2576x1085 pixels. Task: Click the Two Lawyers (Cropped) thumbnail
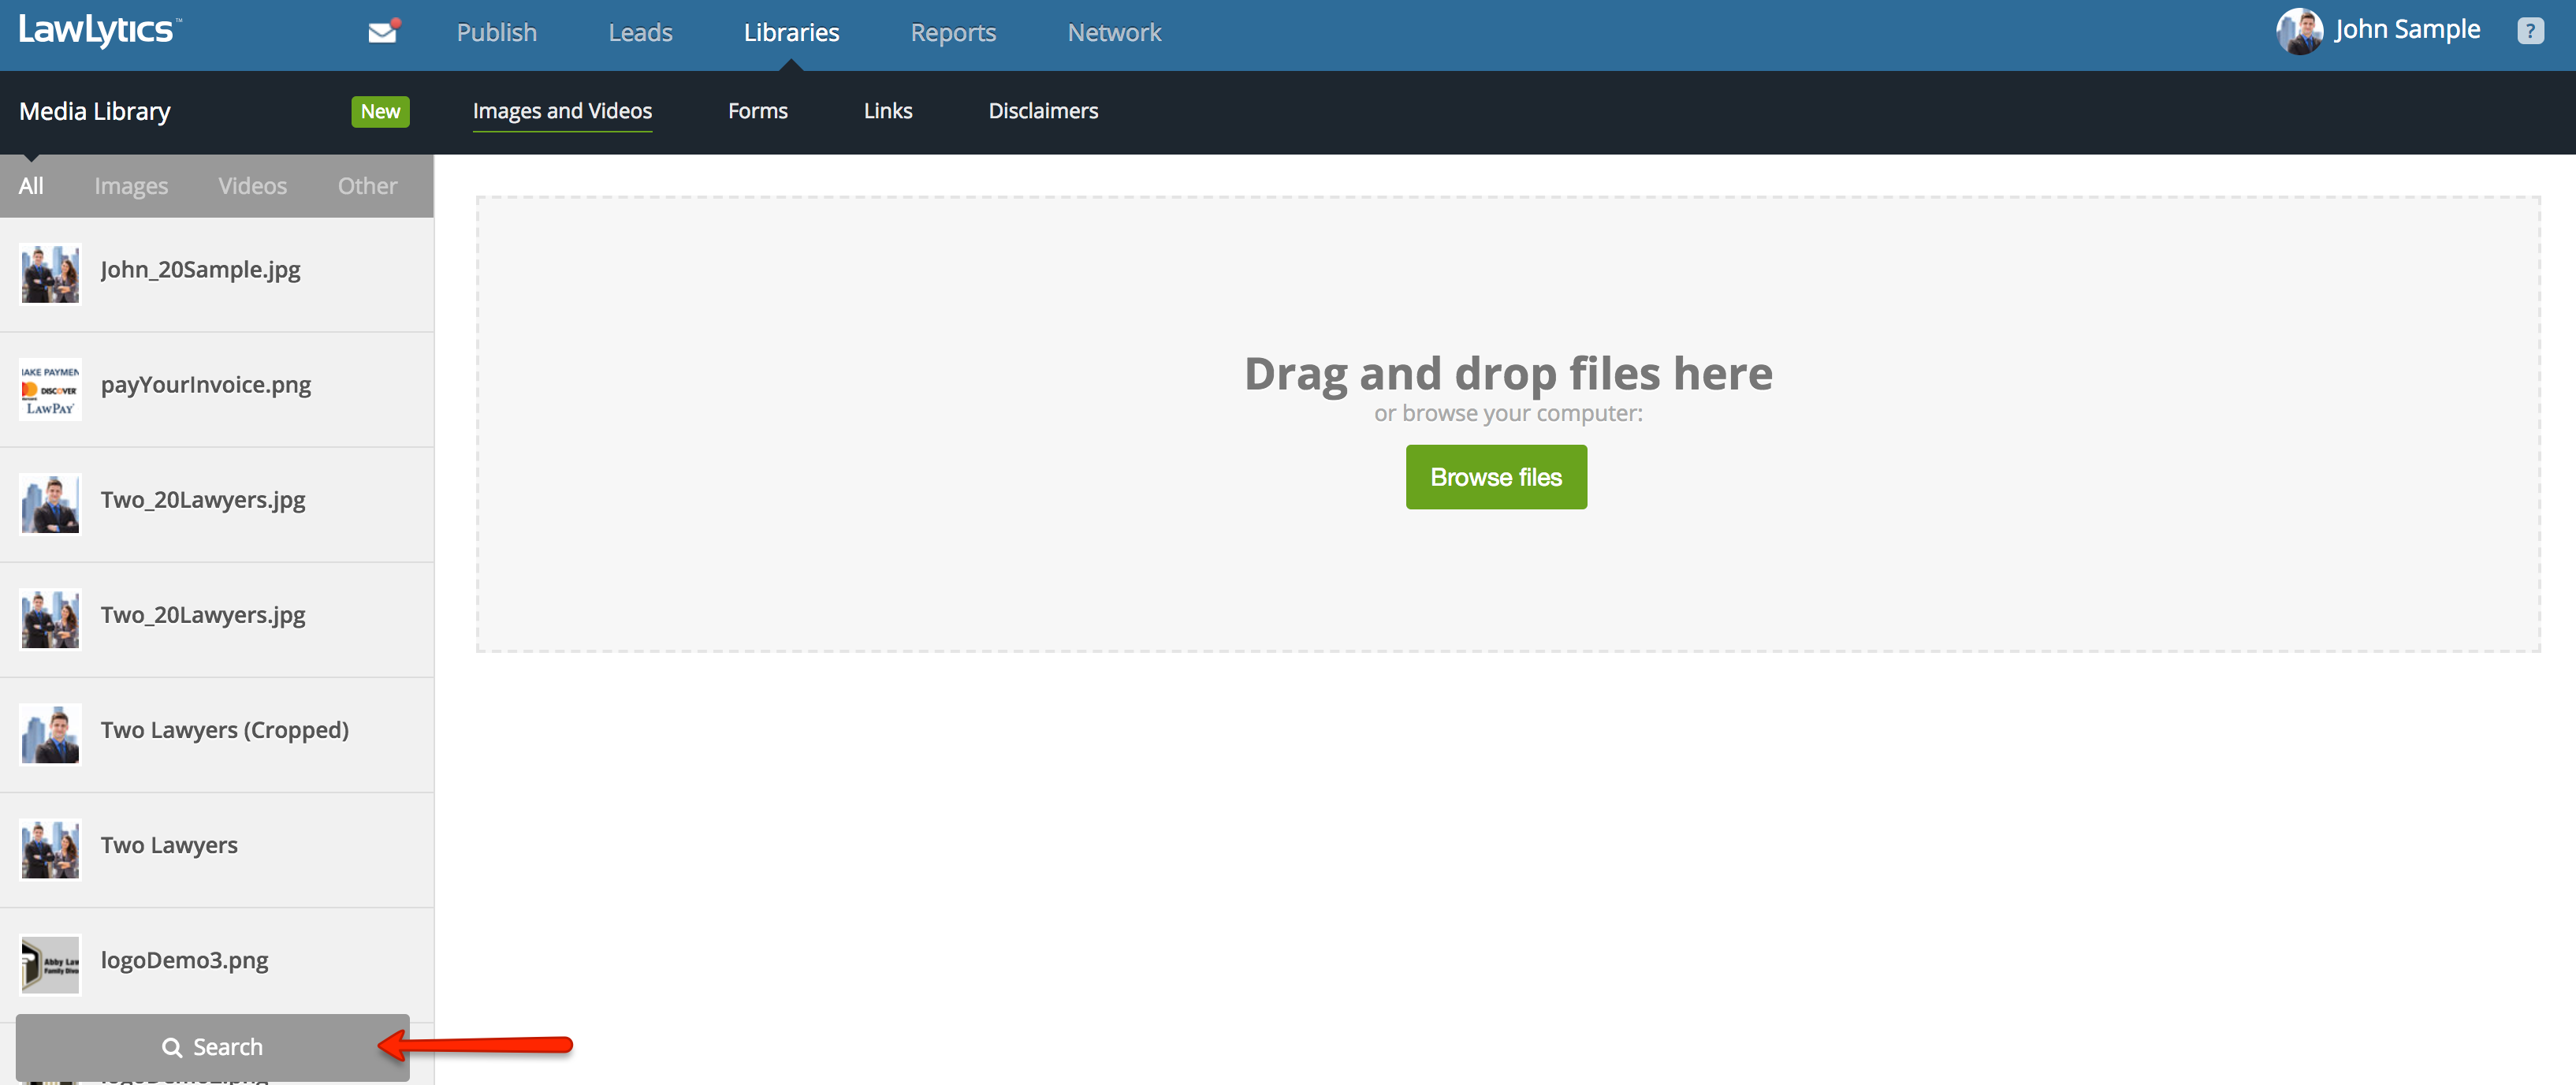[50, 734]
